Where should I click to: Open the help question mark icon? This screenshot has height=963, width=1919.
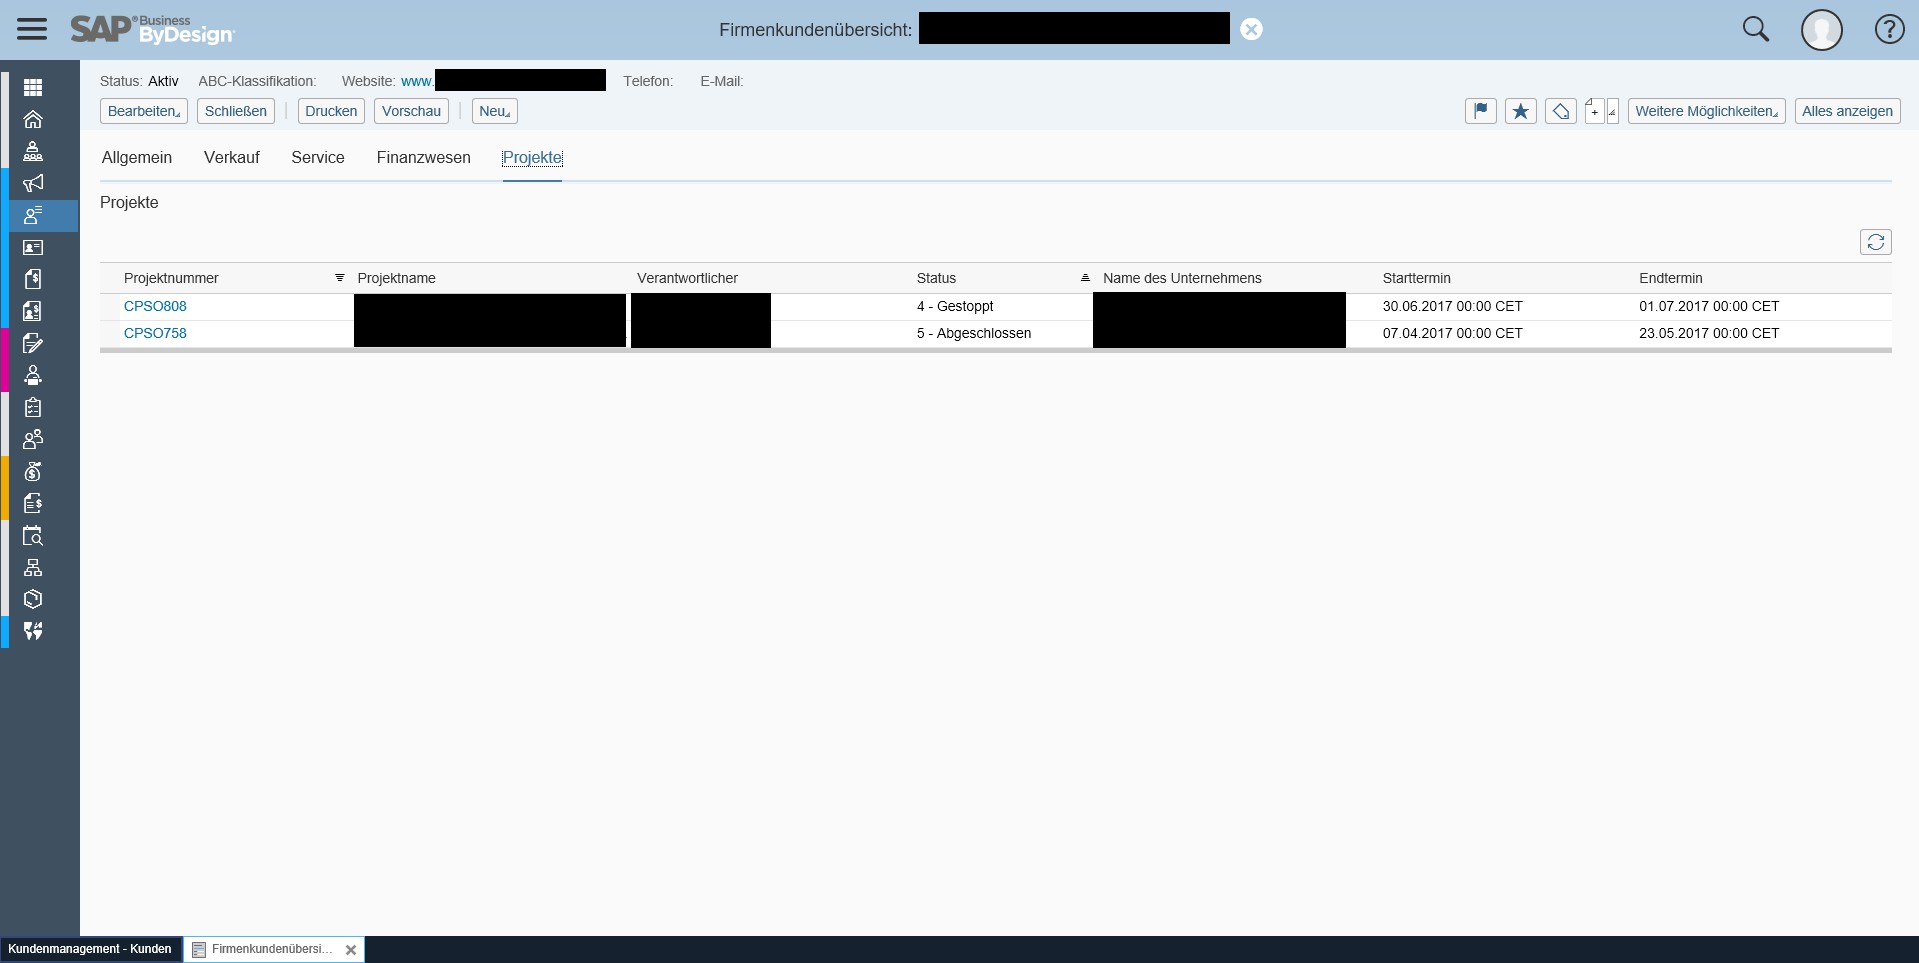[x=1888, y=29]
